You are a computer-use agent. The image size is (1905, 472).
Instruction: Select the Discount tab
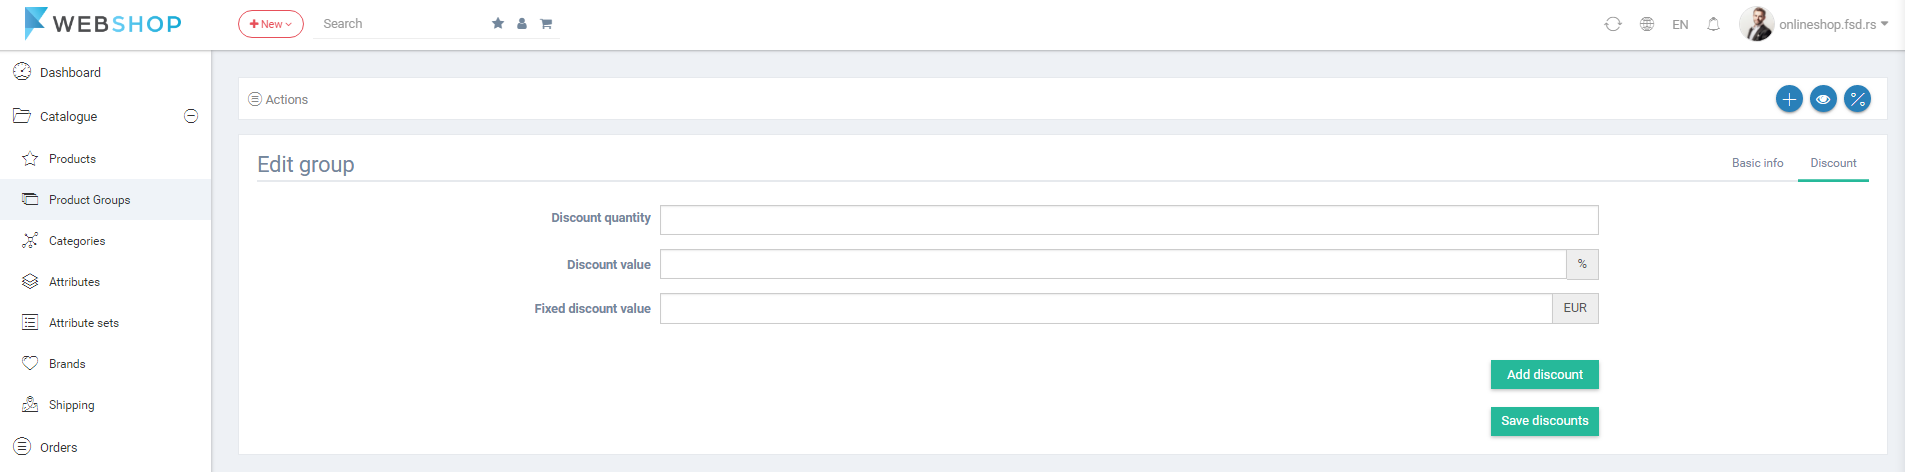1833,163
